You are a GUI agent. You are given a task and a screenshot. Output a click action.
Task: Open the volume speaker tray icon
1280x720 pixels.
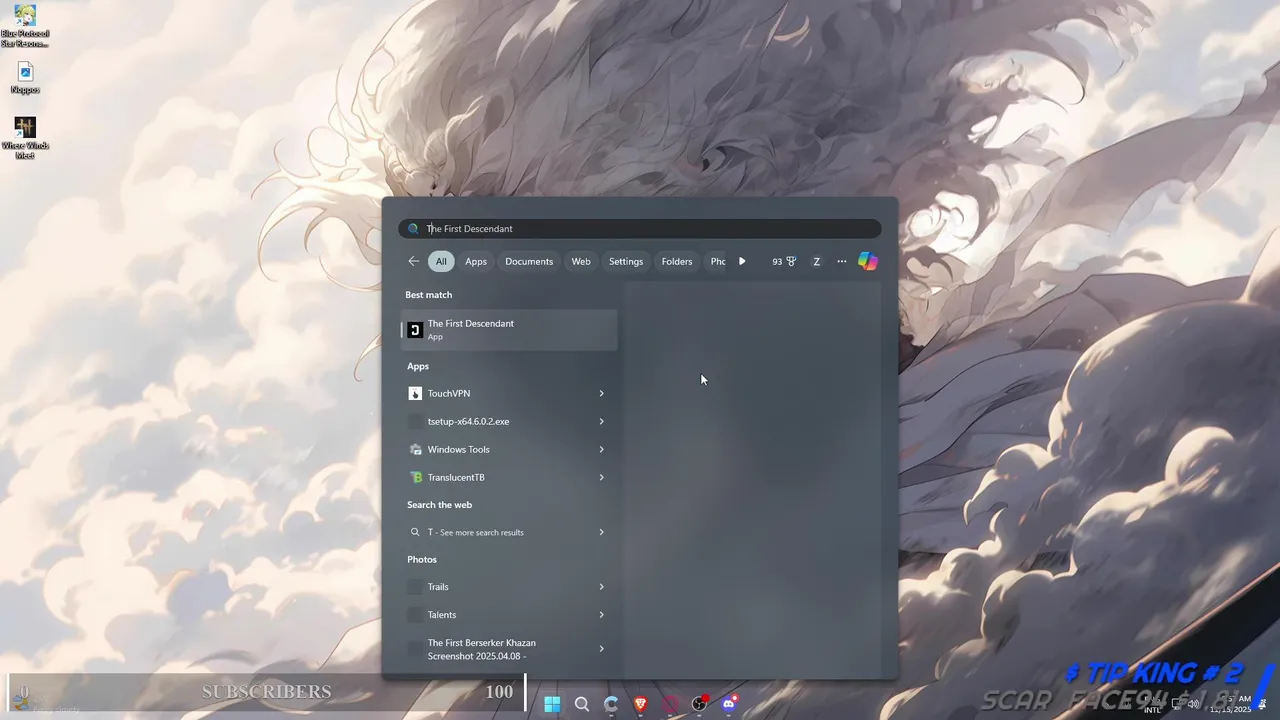click(x=1192, y=704)
